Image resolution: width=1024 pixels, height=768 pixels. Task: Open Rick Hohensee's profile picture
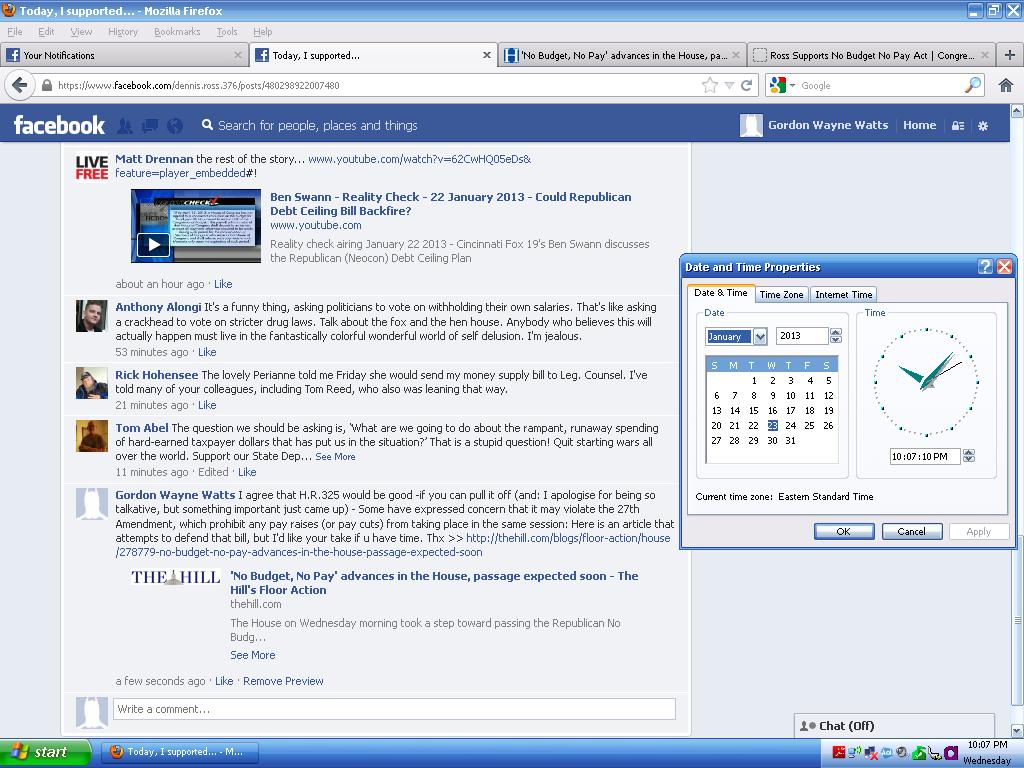pyautogui.click(x=91, y=383)
